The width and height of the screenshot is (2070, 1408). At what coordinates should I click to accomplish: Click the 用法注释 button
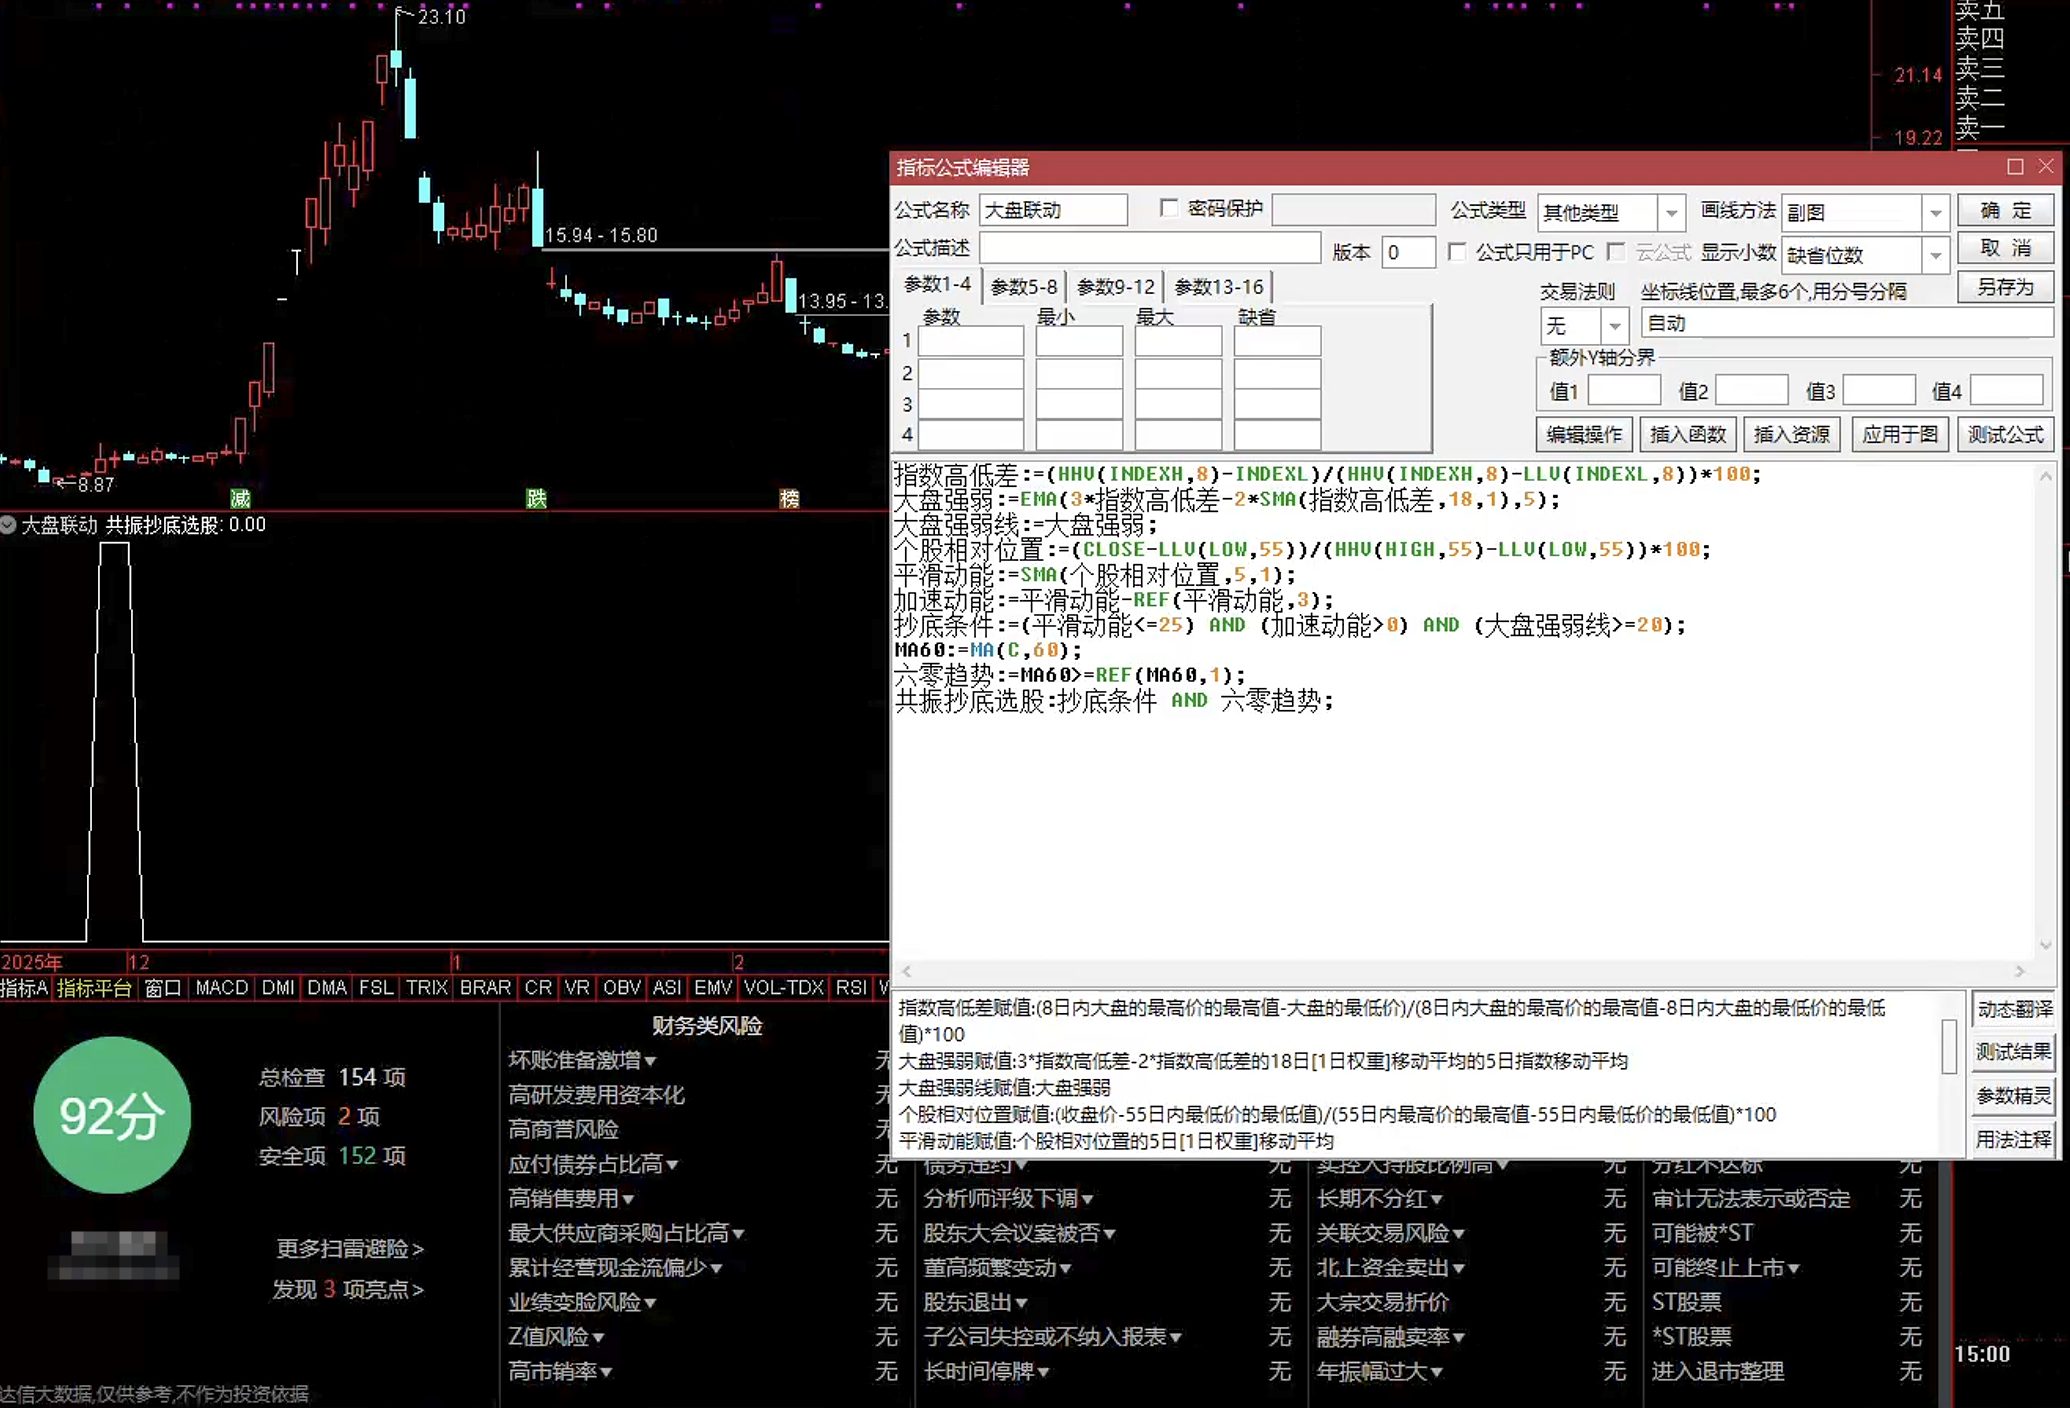2013,1139
